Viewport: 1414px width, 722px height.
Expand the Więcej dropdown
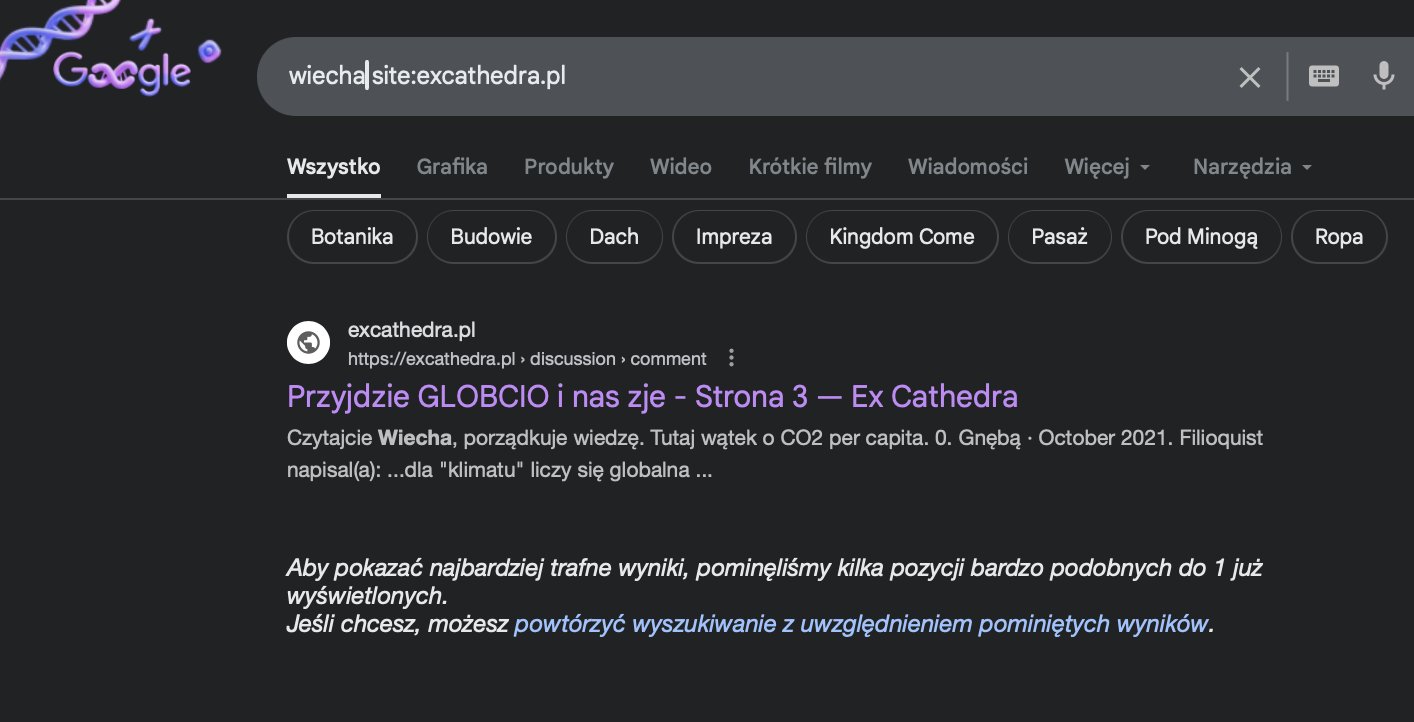(1108, 167)
